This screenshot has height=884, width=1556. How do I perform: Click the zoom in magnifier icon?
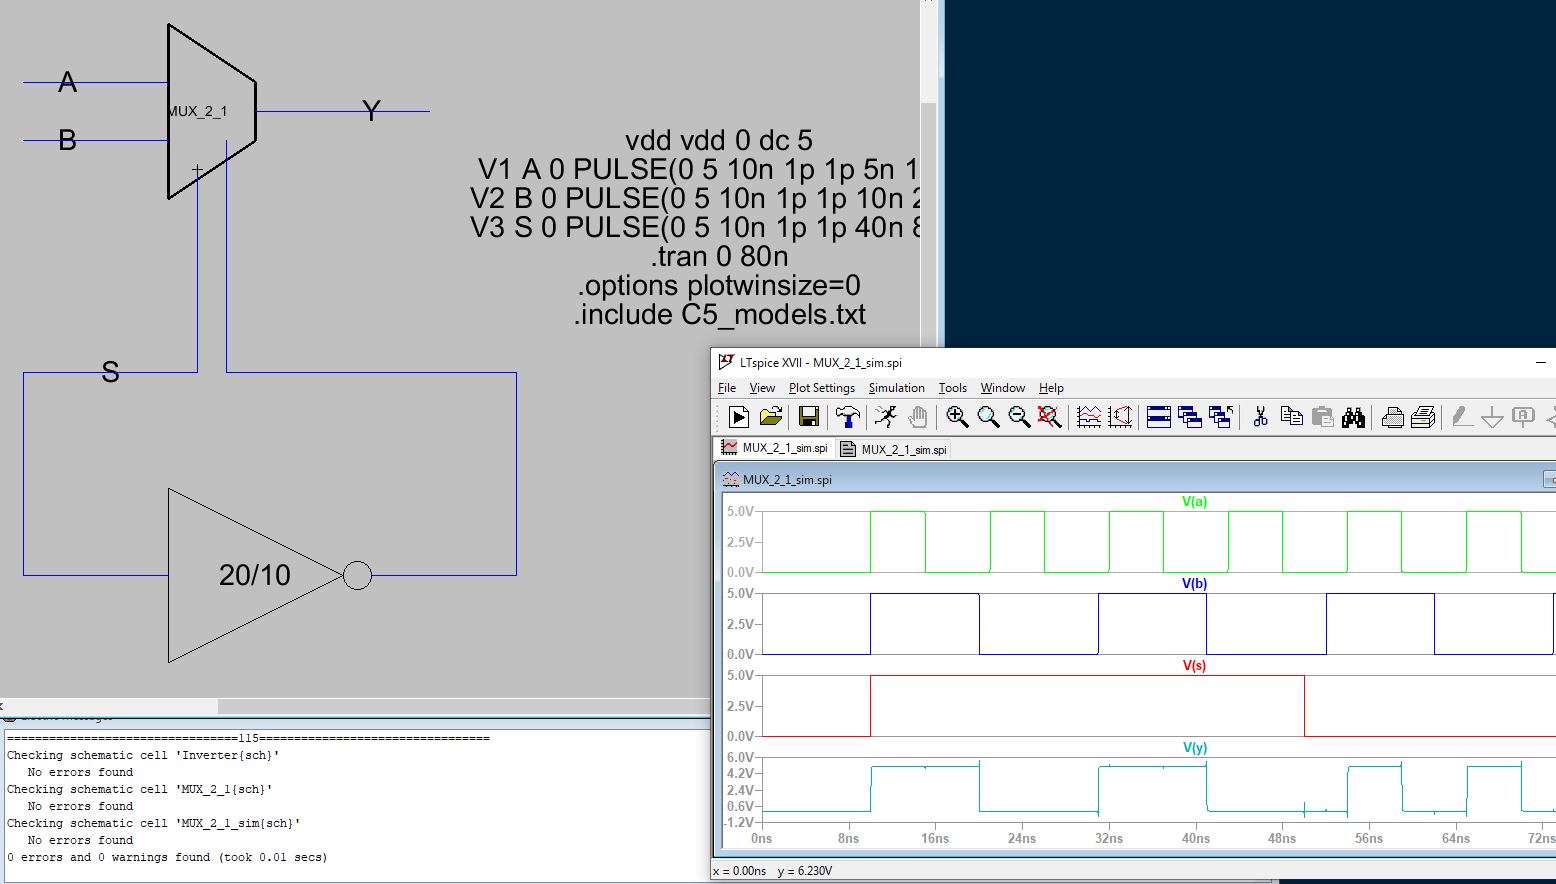click(957, 417)
